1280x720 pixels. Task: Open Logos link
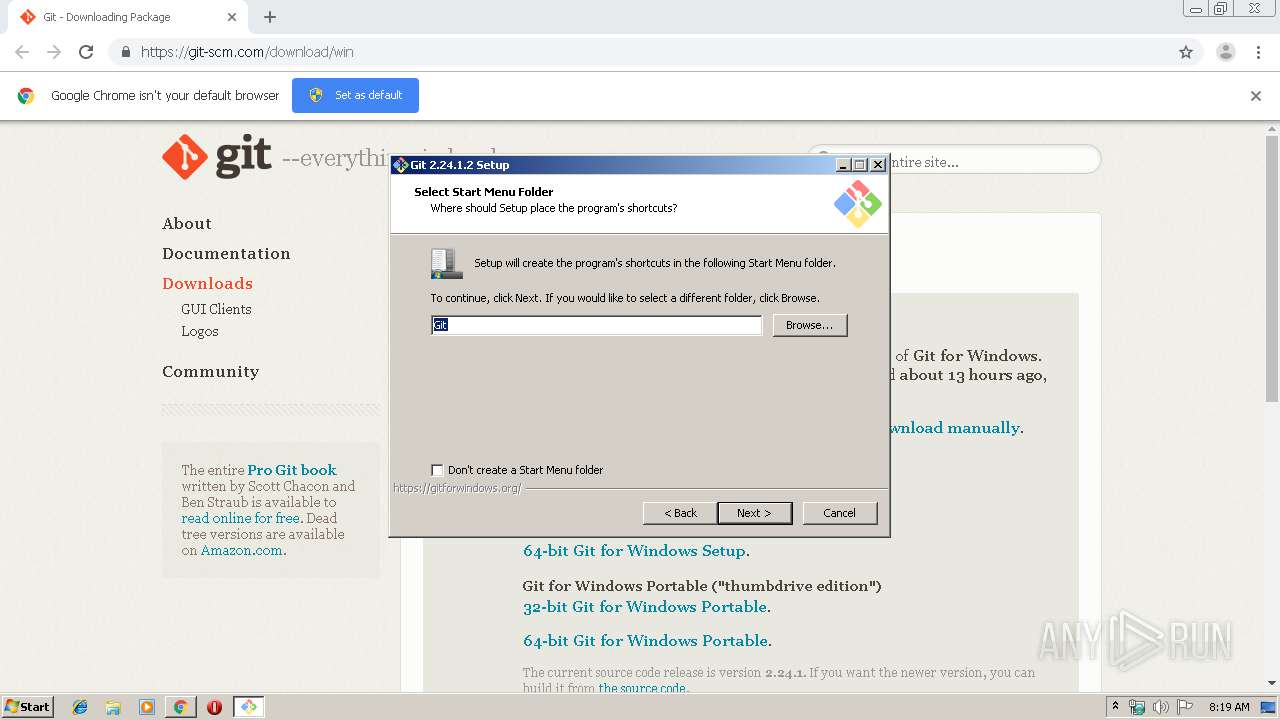(200, 331)
